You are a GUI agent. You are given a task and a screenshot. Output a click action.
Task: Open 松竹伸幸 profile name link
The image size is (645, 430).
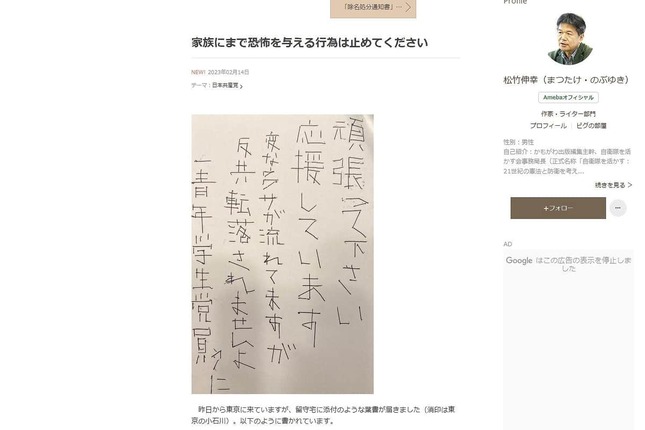pyautogui.click(x=568, y=80)
